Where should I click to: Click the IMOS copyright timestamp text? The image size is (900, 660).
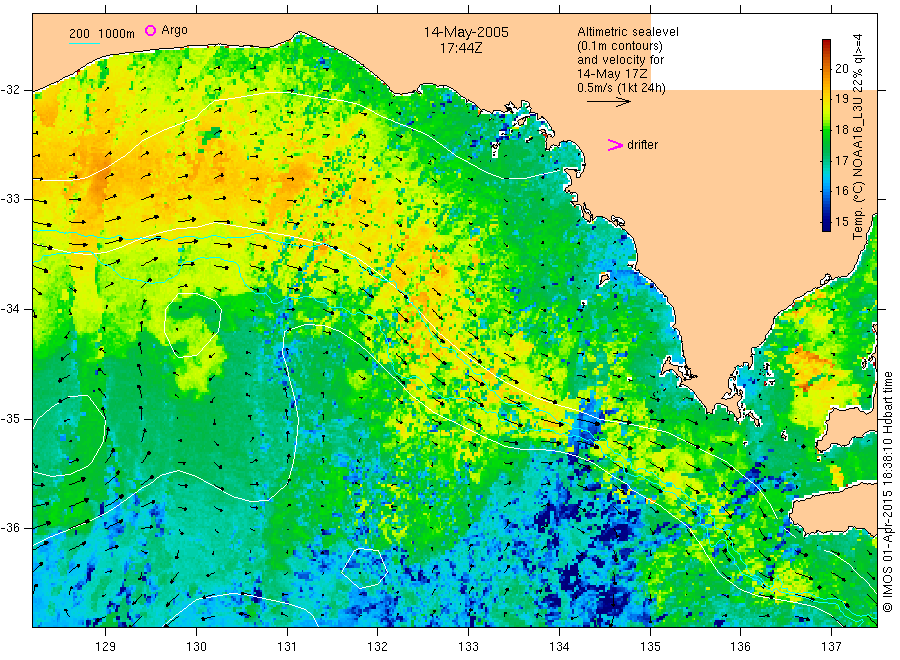[x=888, y=492]
